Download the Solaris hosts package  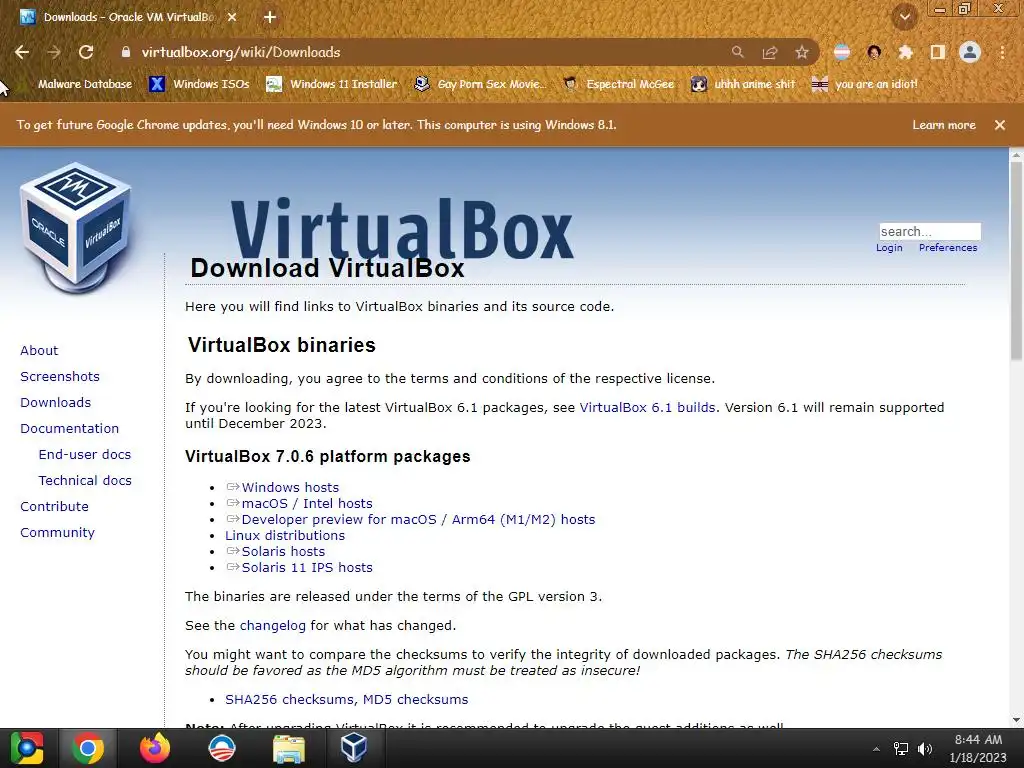point(283,551)
